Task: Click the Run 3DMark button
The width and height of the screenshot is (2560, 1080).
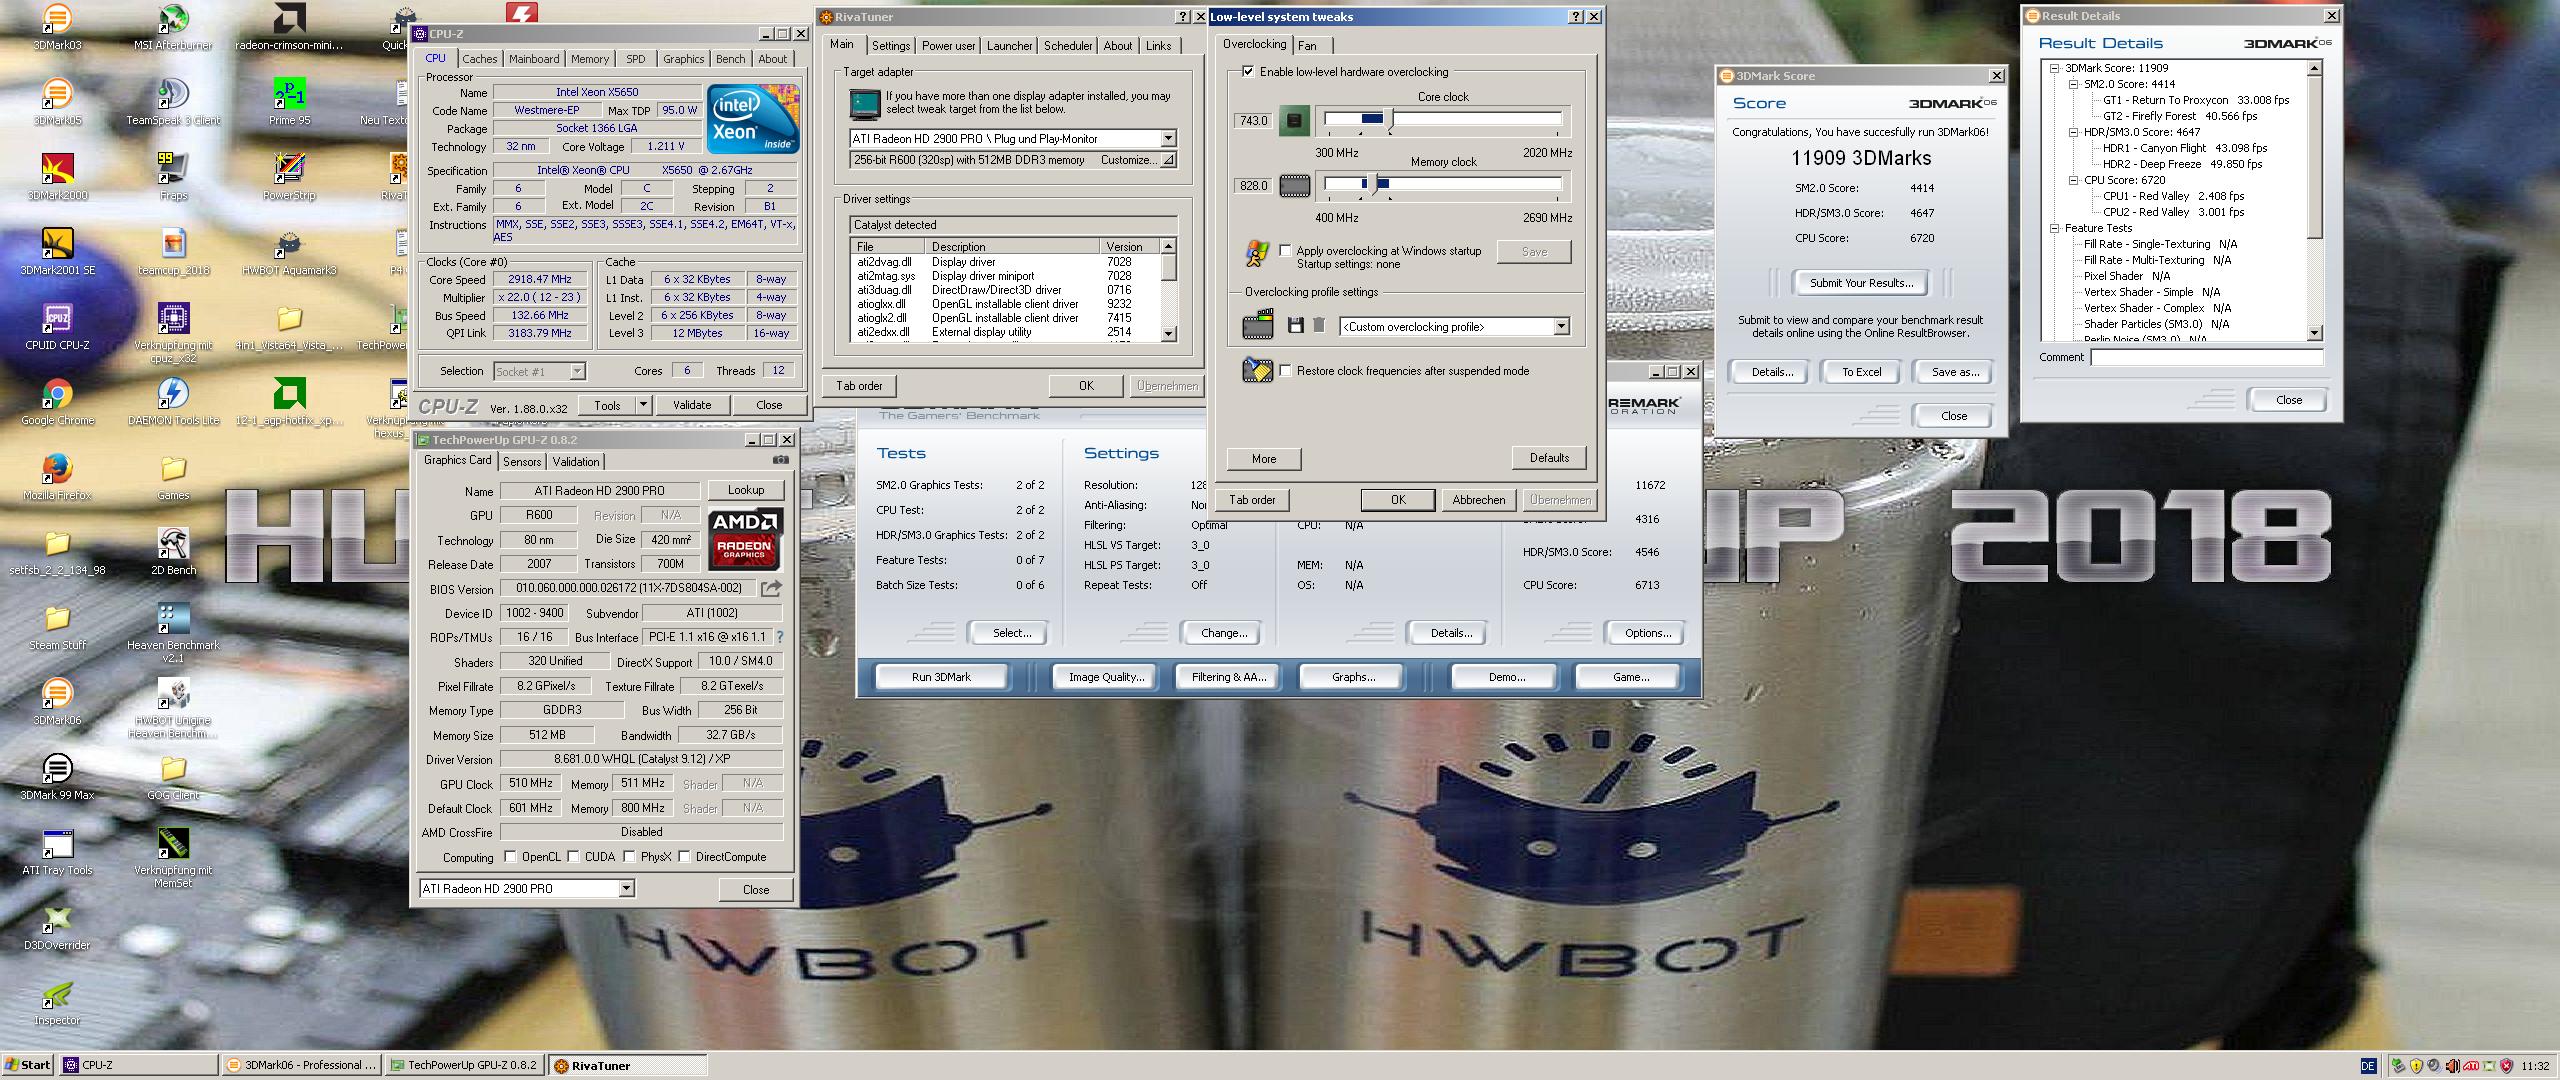Action: coord(941,677)
